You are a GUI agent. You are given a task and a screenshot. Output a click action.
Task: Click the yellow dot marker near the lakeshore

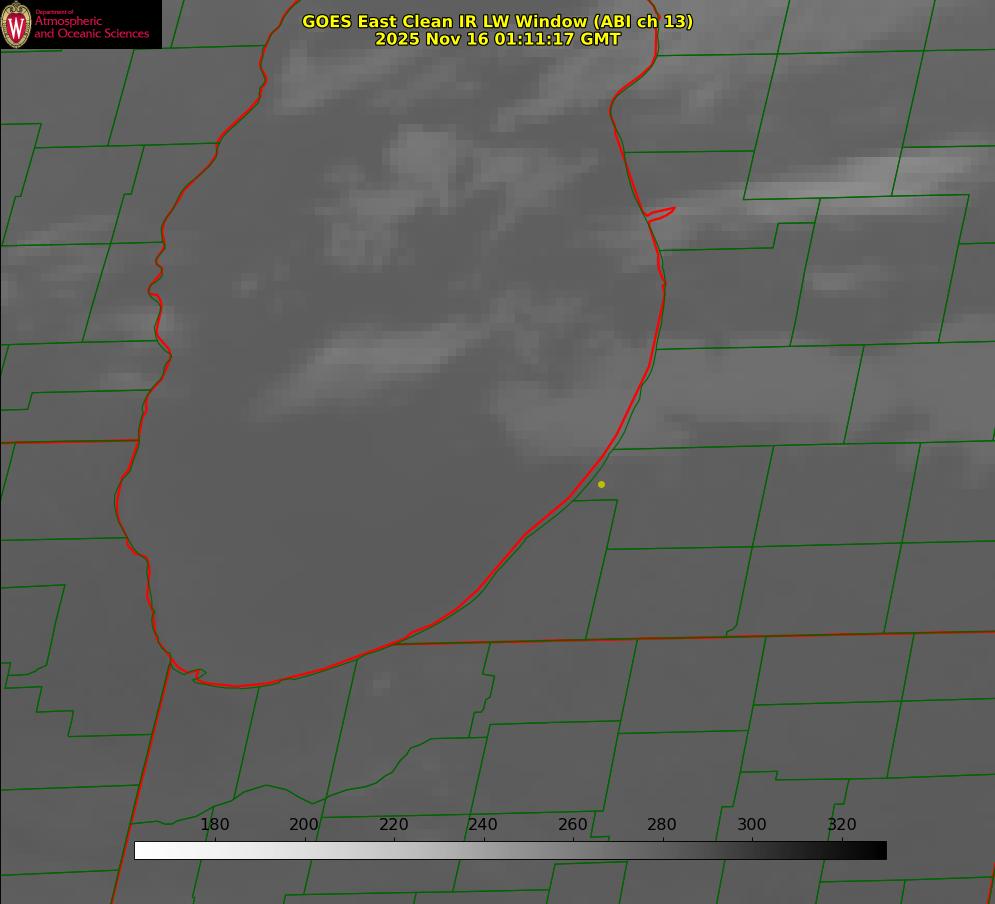[601, 485]
